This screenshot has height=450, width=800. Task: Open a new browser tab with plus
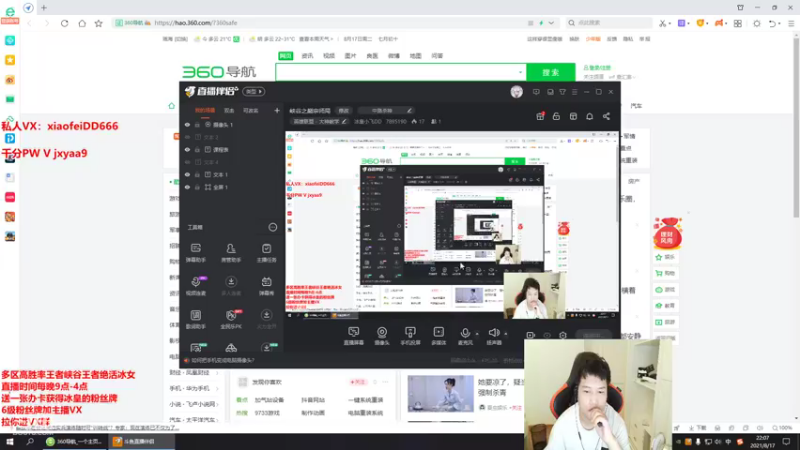tap(44, 8)
